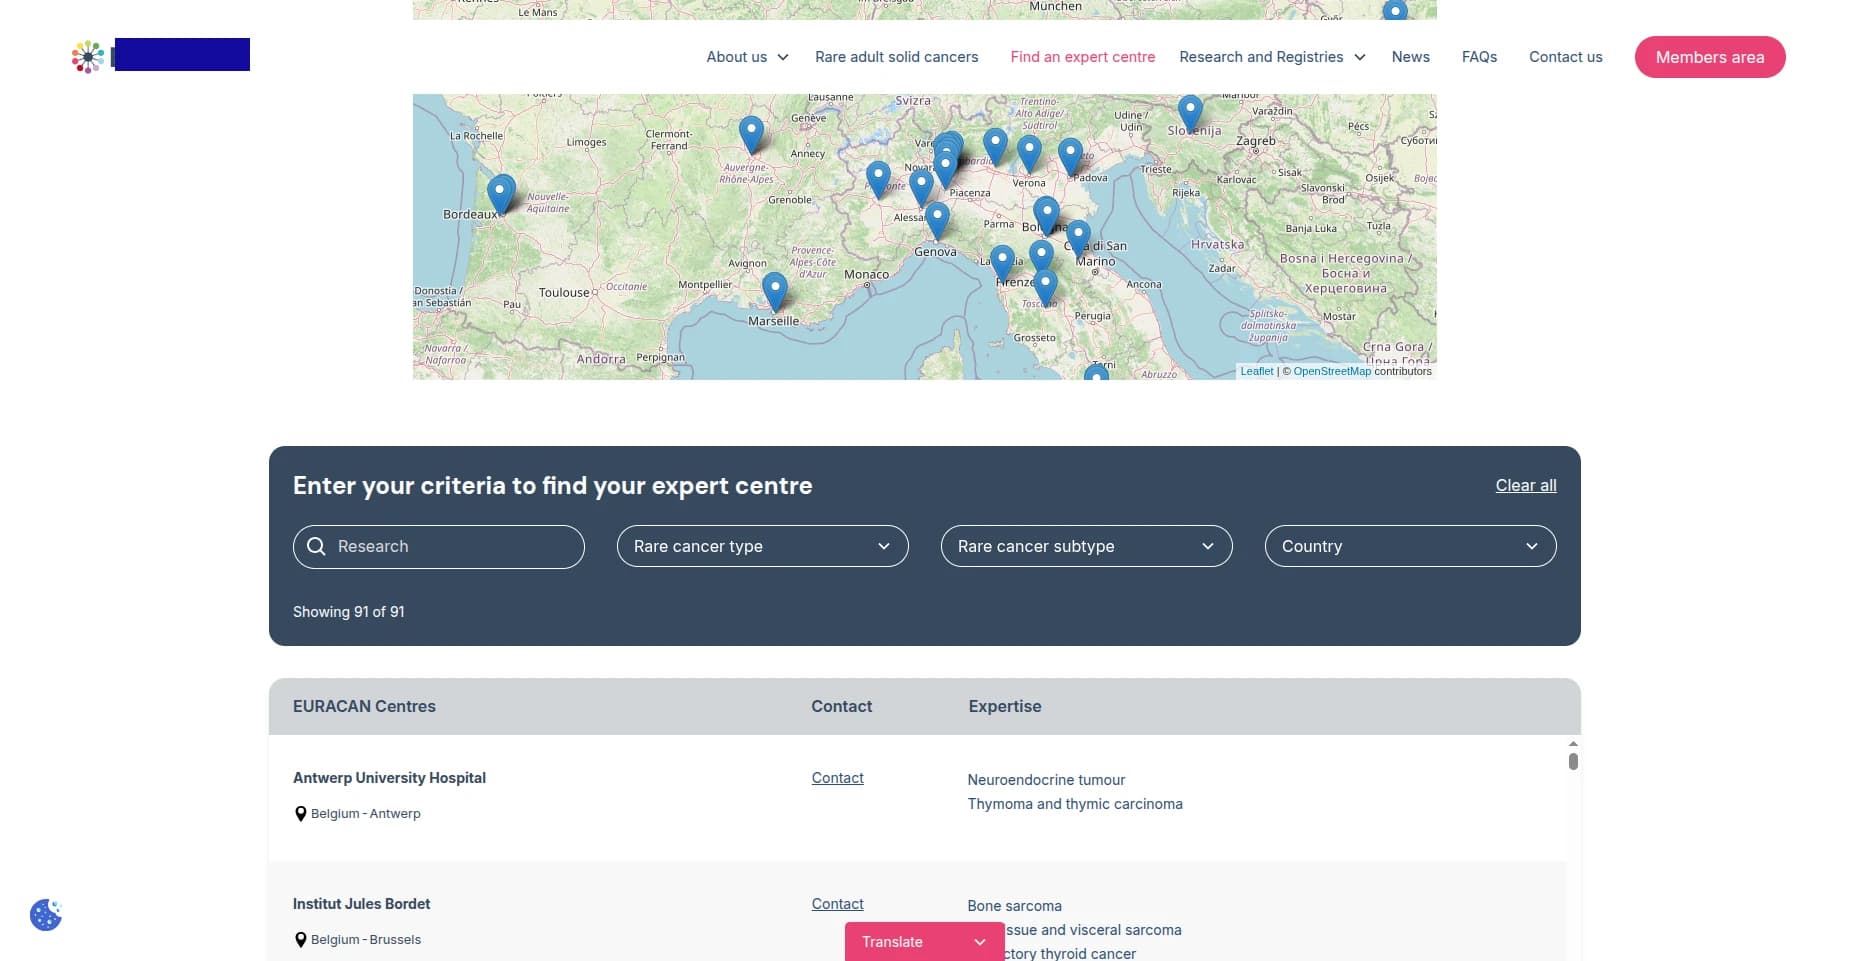
Task: Click Thymoma and thymic carcinoma text
Action: pos(1075,804)
